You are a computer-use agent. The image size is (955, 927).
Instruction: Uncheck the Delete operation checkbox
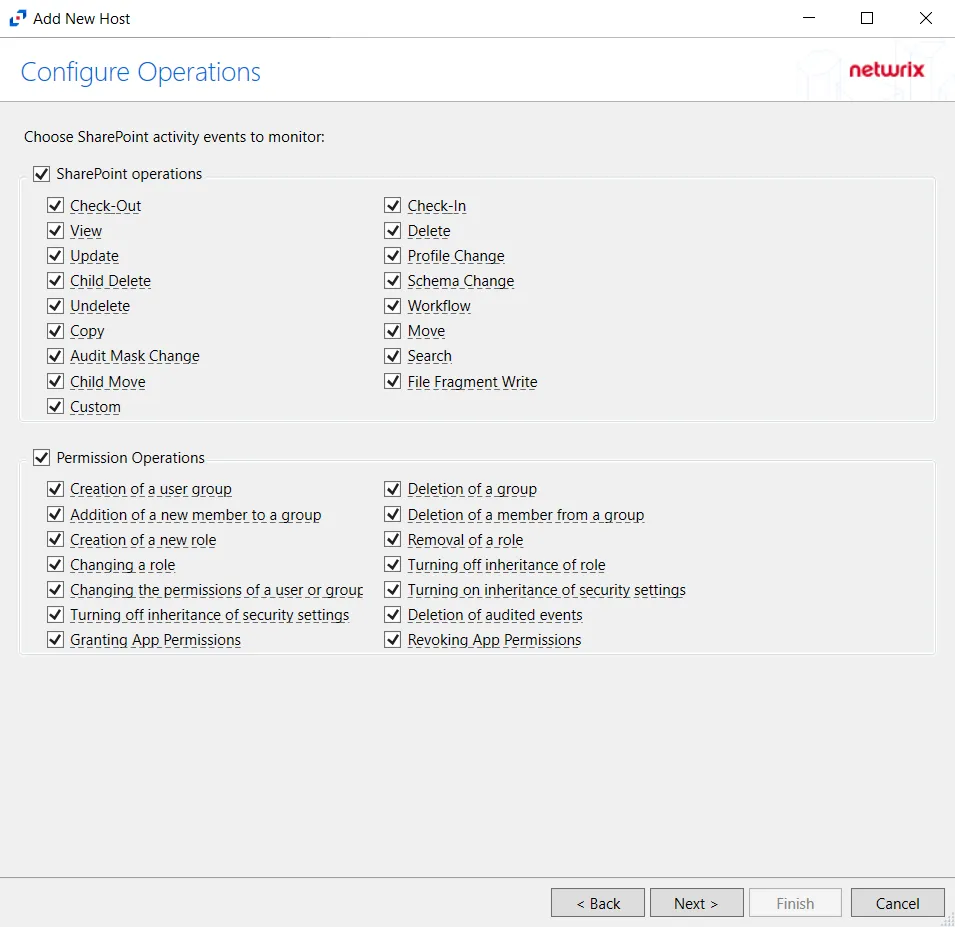(393, 231)
